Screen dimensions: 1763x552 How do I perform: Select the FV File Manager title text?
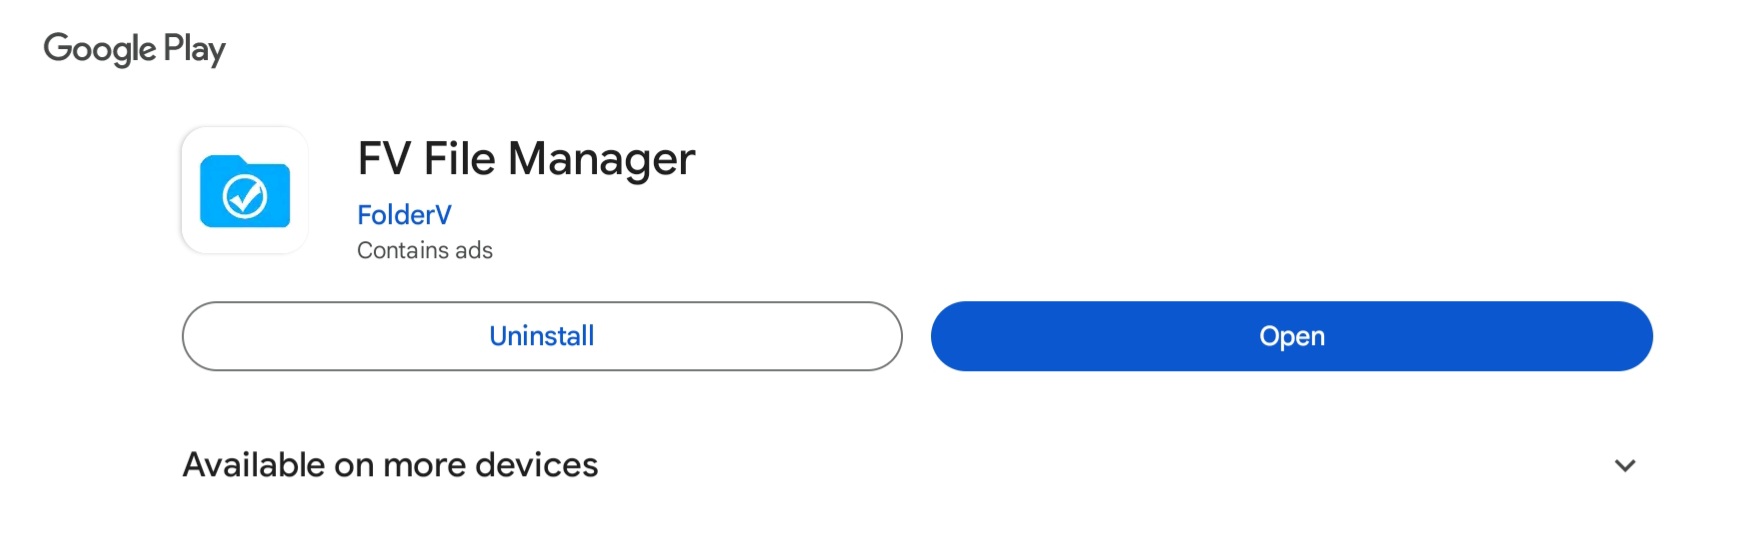(526, 159)
